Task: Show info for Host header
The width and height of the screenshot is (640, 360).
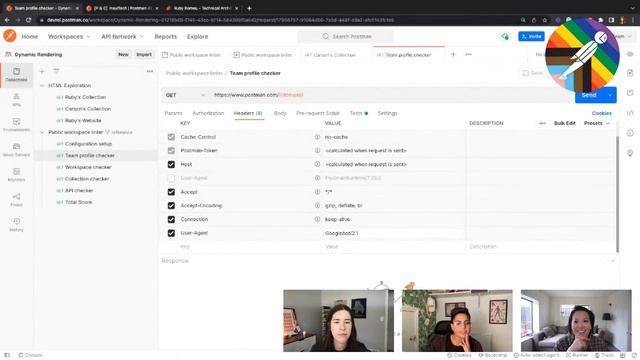Action: (317, 164)
